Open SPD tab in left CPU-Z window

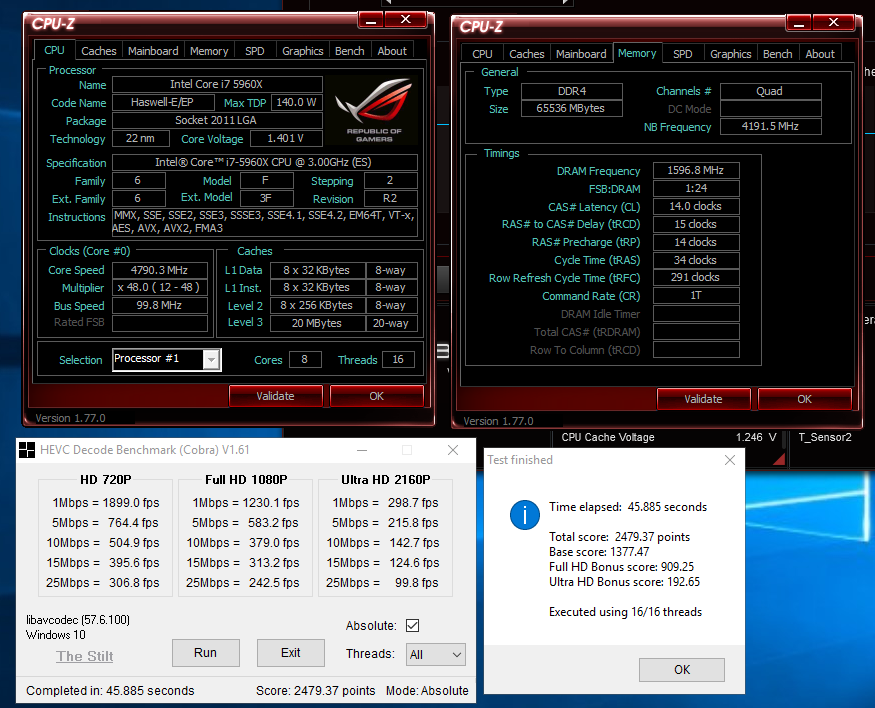(x=254, y=51)
